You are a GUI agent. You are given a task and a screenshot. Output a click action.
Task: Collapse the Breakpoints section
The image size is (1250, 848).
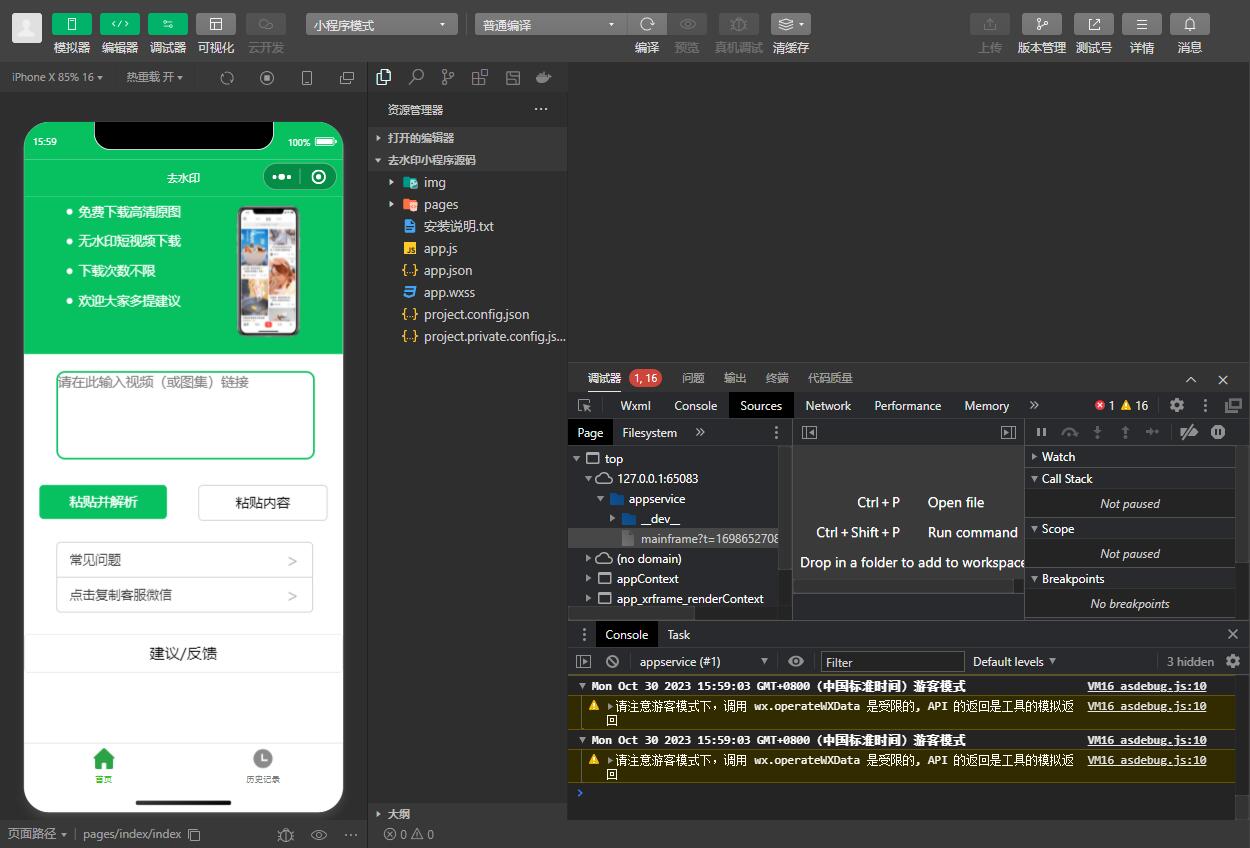[1130, 578]
